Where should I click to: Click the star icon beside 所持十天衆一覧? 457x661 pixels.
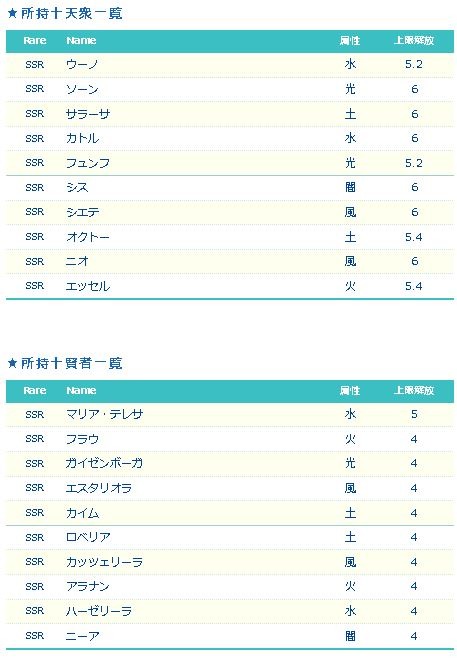(12, 13)
